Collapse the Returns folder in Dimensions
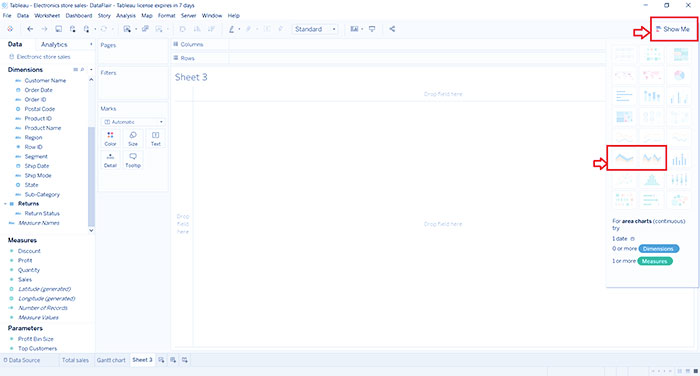700x376 pixels. point(5,204)
